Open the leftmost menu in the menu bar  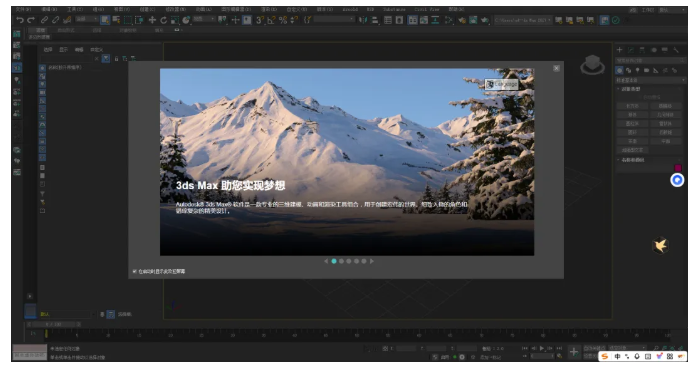click(x=23, y=9)
